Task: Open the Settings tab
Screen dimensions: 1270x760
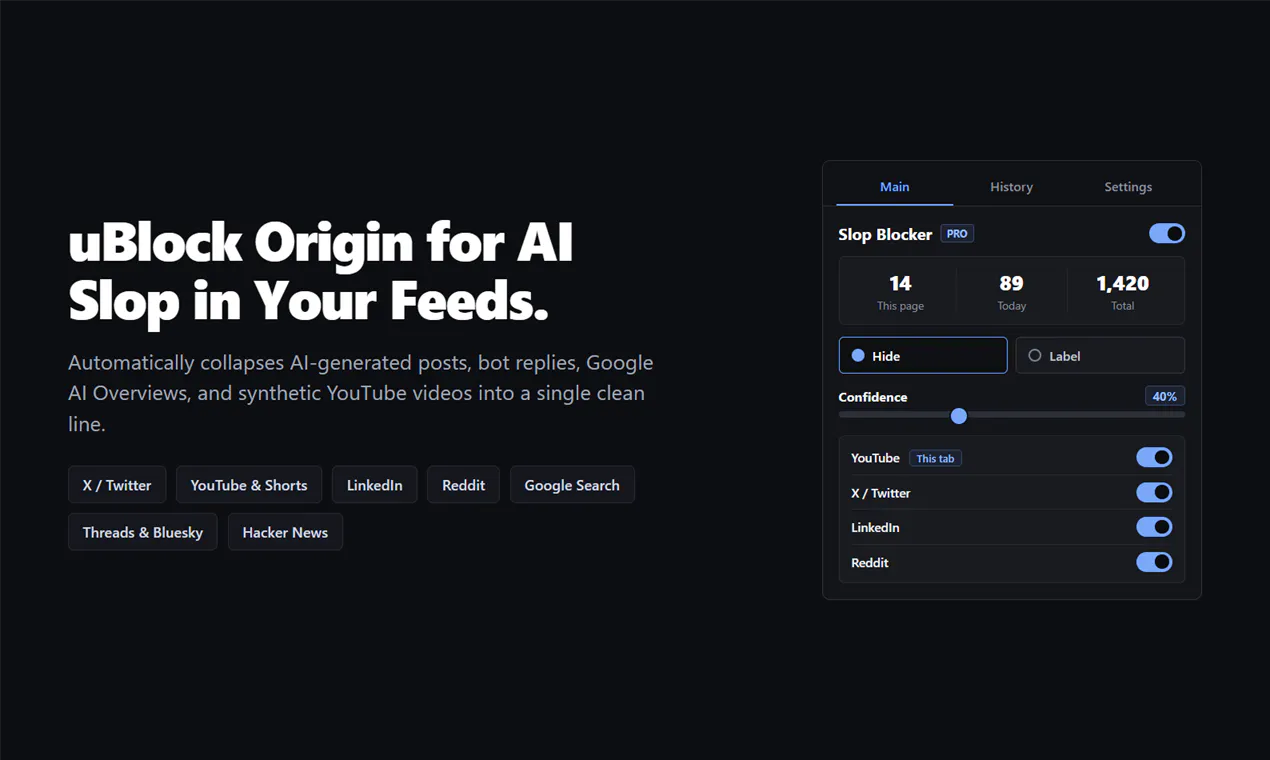Action: click(1128, 187)
